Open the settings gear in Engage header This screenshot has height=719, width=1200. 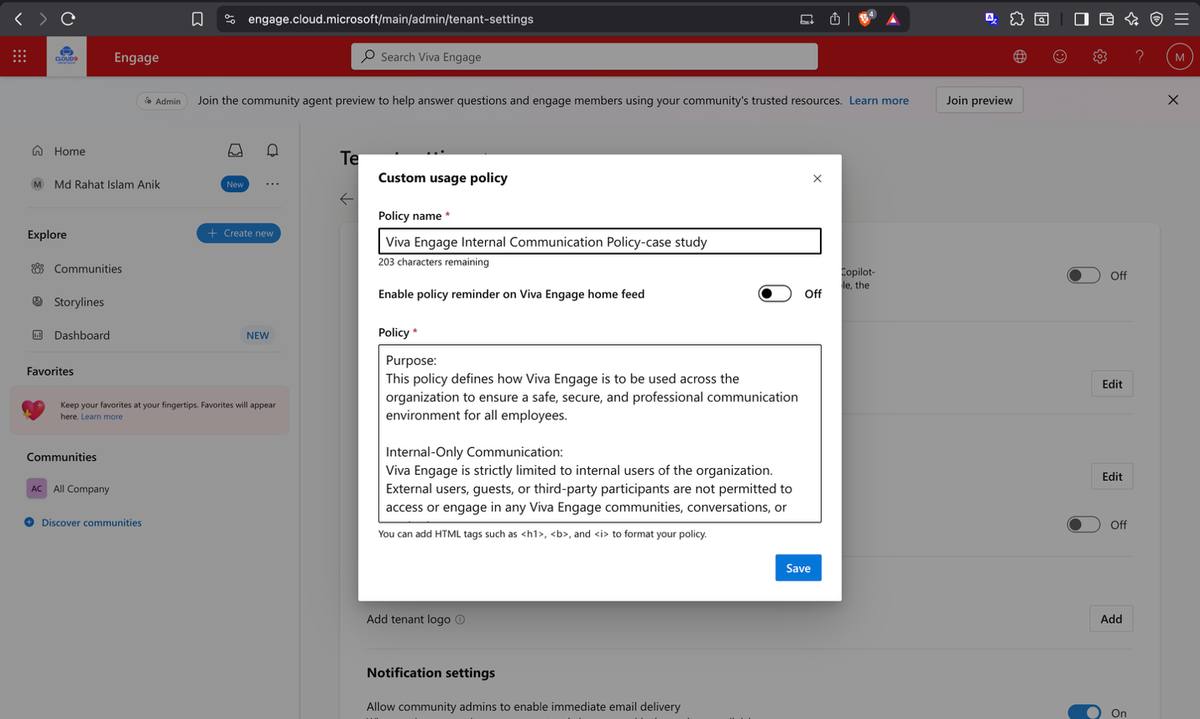(x=1100, y=57)
